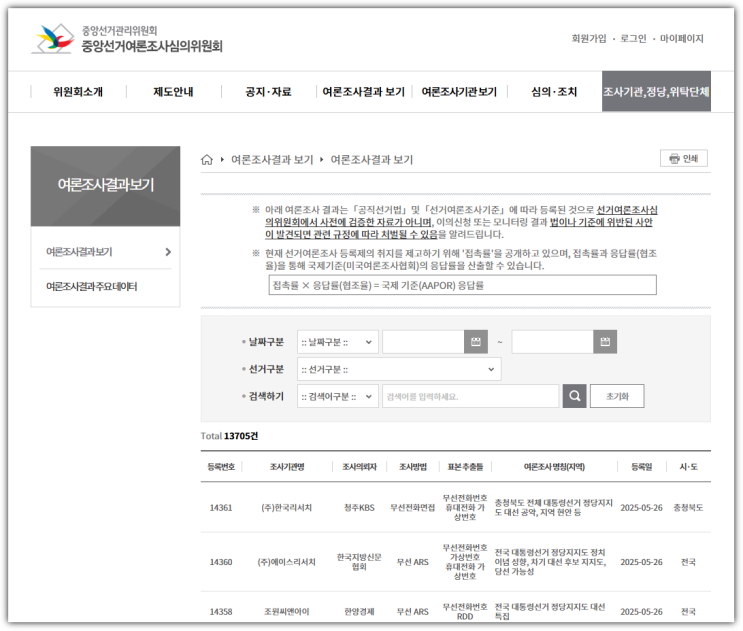The height and width of the screenshot is (631, 743).
Task: Click 한양경제 requester cell
Action: pyautogui.click(x=359, y=612)
